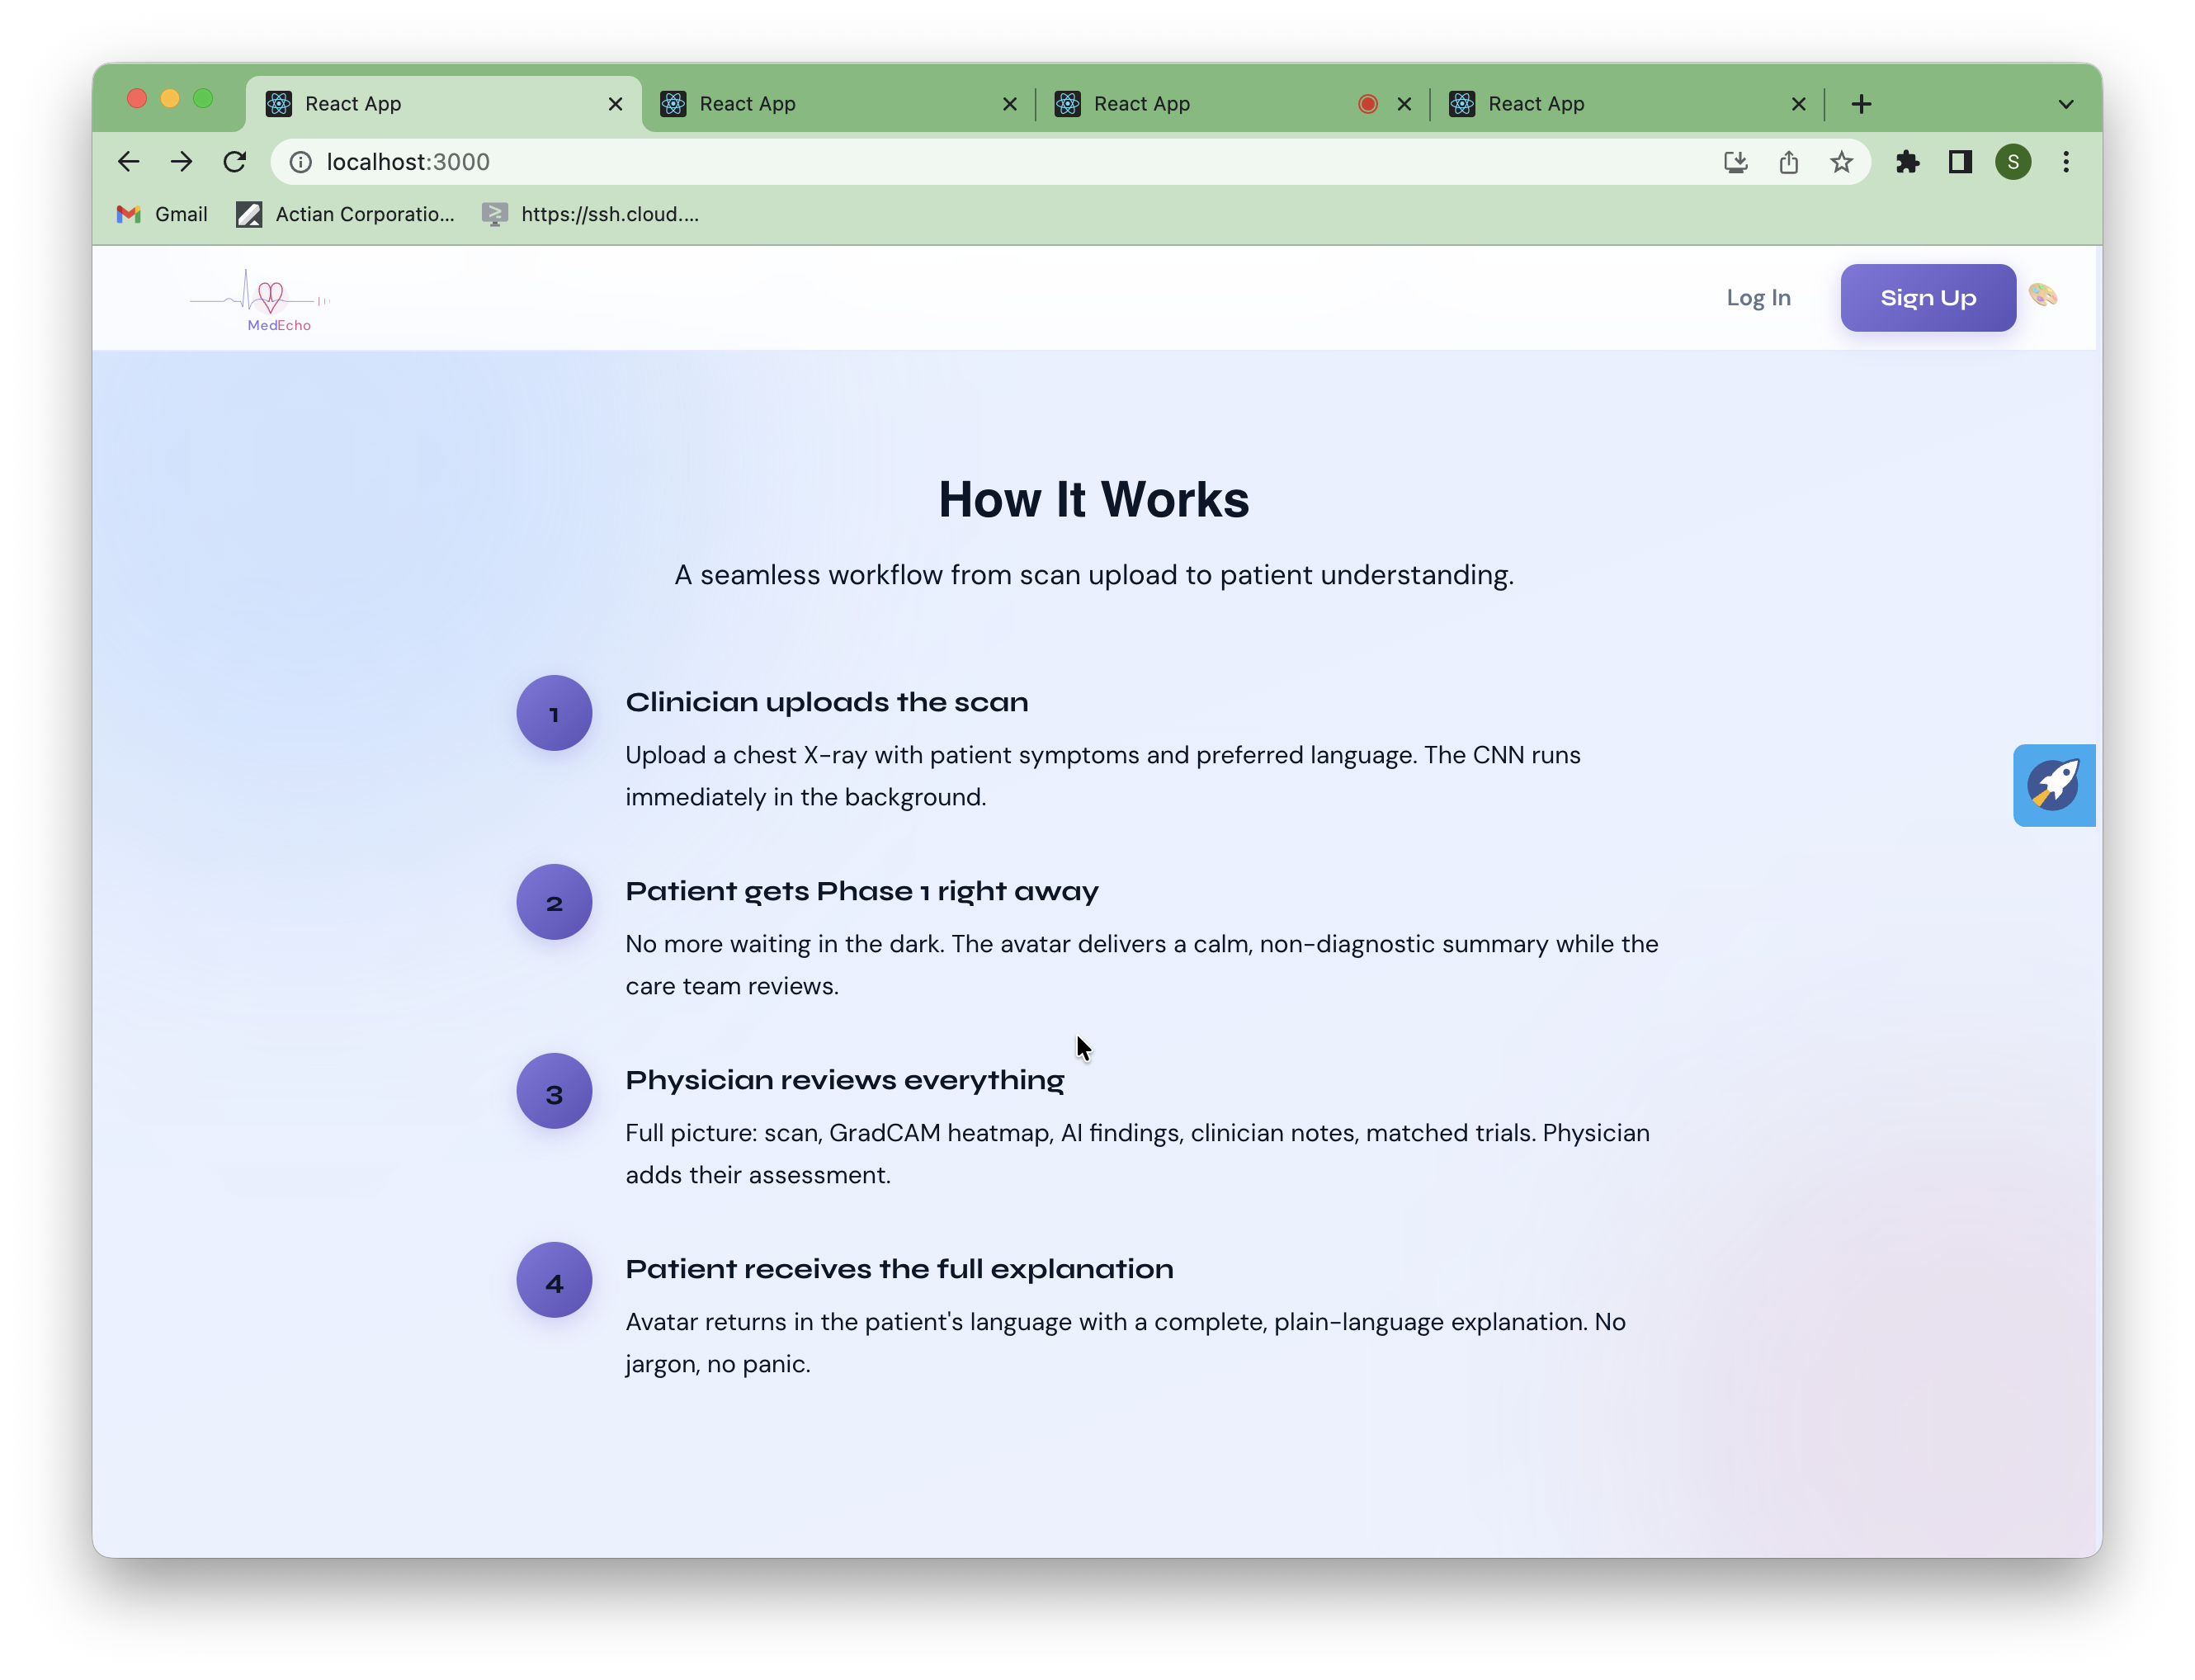Open the profile avatar S menu

2013,162
